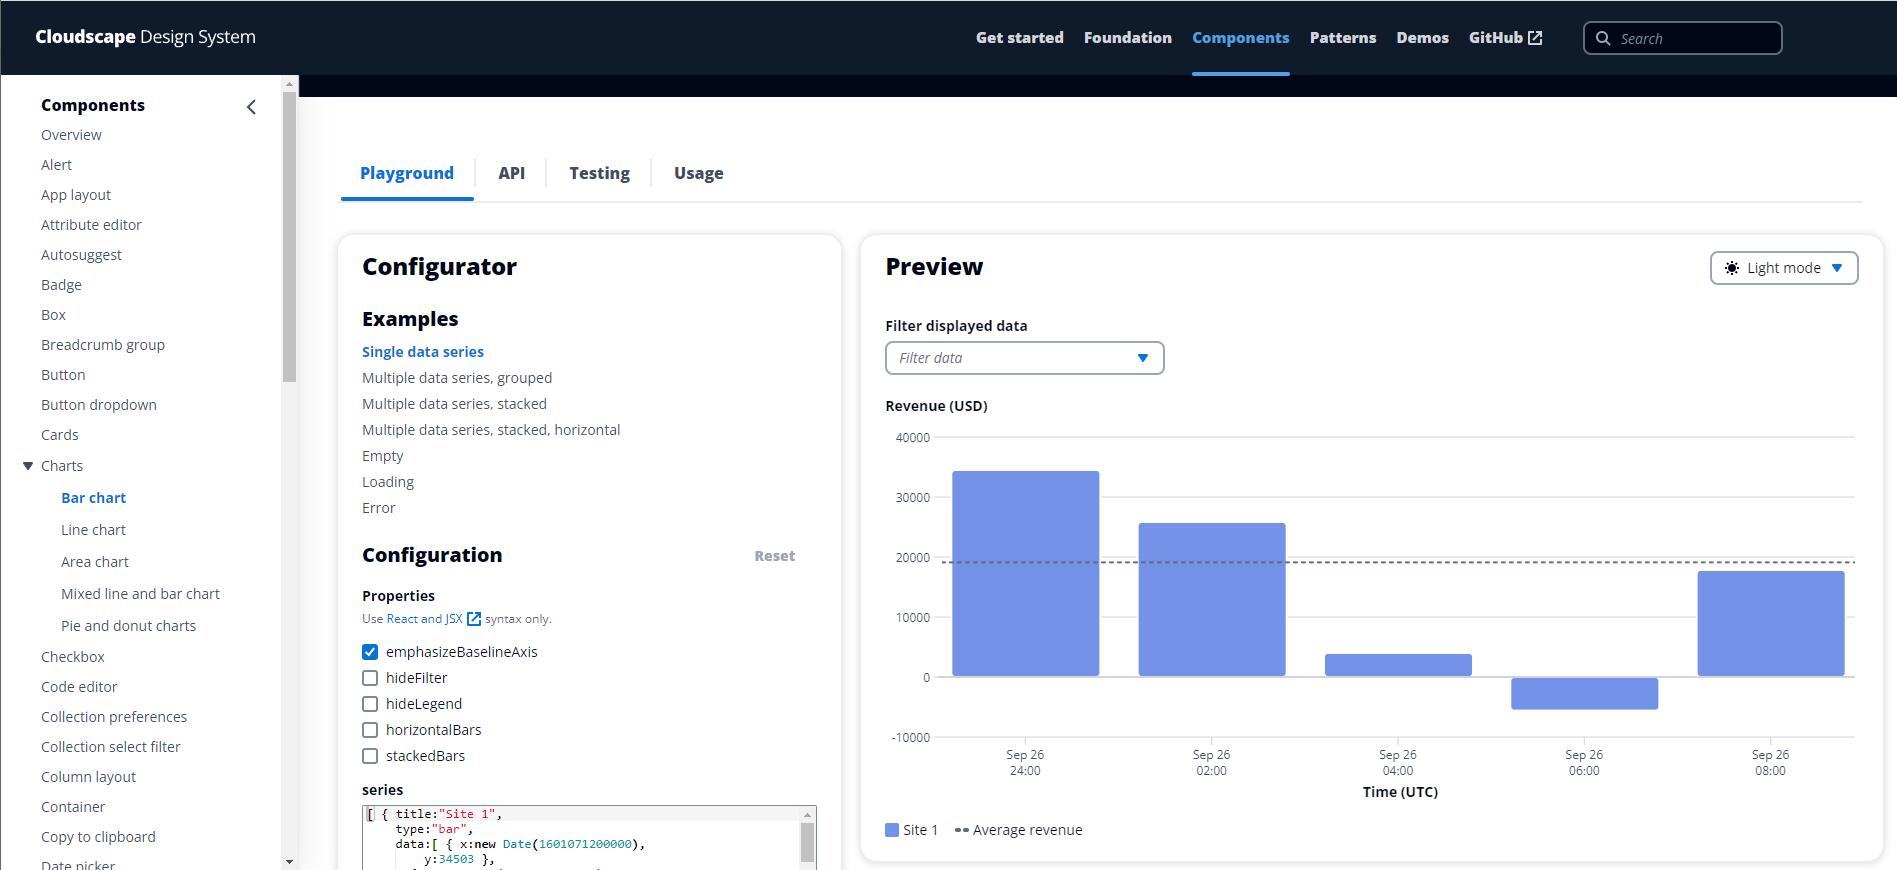This screenshot has width=1897, height=870.
Task: Open the Filter data dropdown
Action: pos(1025,358)
